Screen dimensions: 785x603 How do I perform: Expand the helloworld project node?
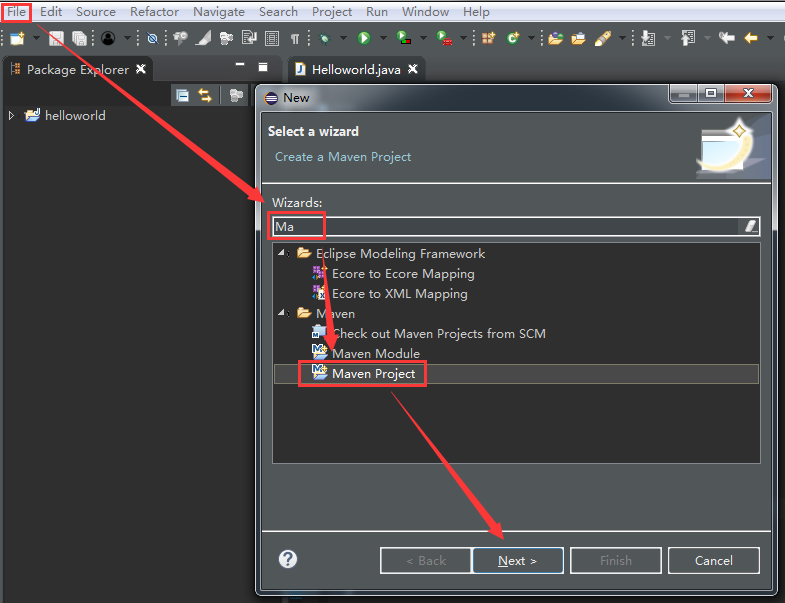[x=12, y=116]
